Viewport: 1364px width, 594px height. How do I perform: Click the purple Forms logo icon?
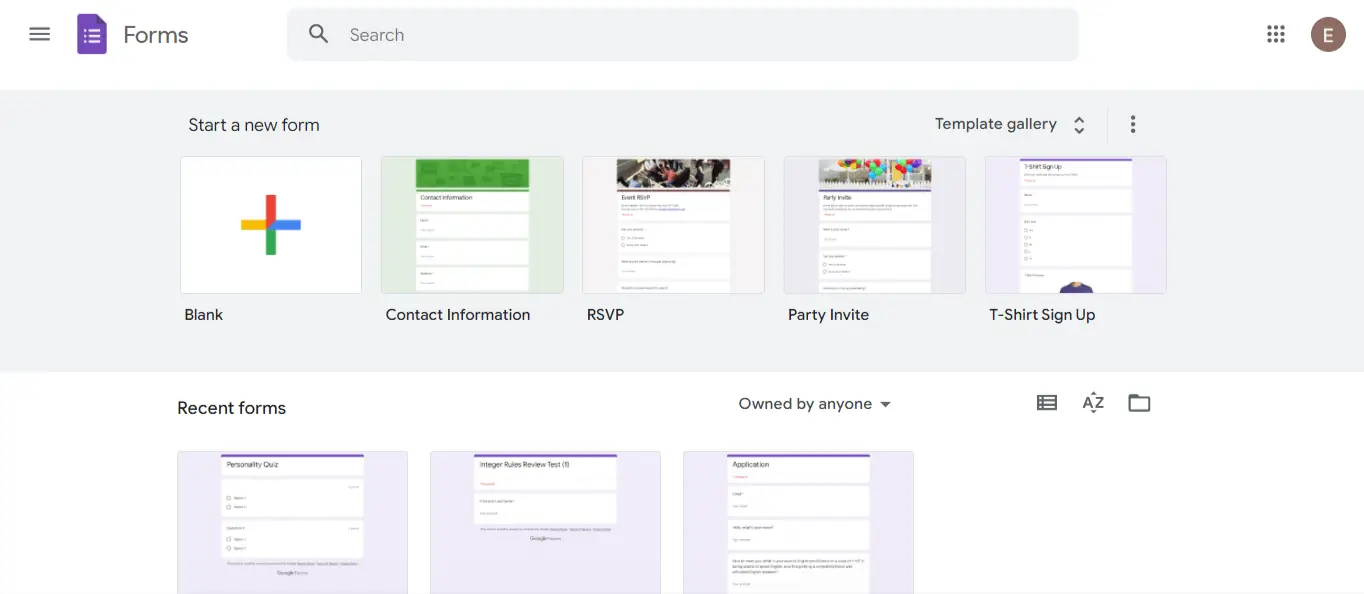[92, 35]
